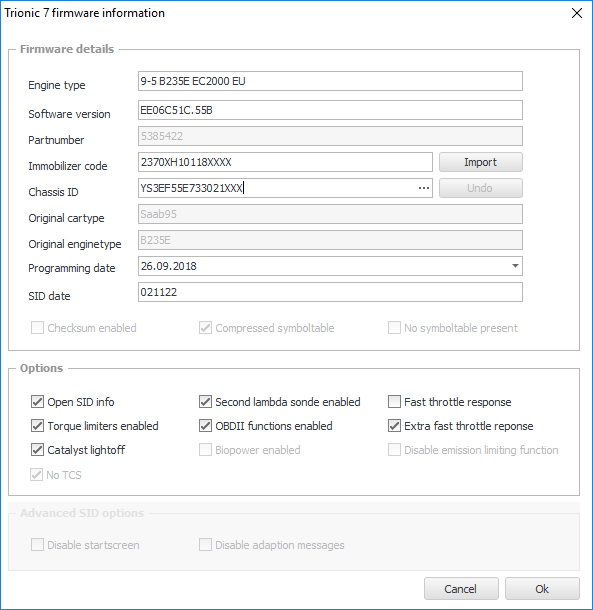The image size is (593, 610).
Task: Toggle Torque limiters enabled checkbox
Action: pos(37,426)
